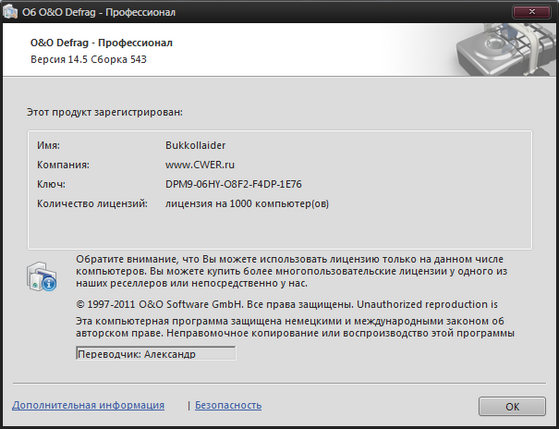Click the Имя label in registration box
Viewport: 559px width, 429px height.
(48, 145)
